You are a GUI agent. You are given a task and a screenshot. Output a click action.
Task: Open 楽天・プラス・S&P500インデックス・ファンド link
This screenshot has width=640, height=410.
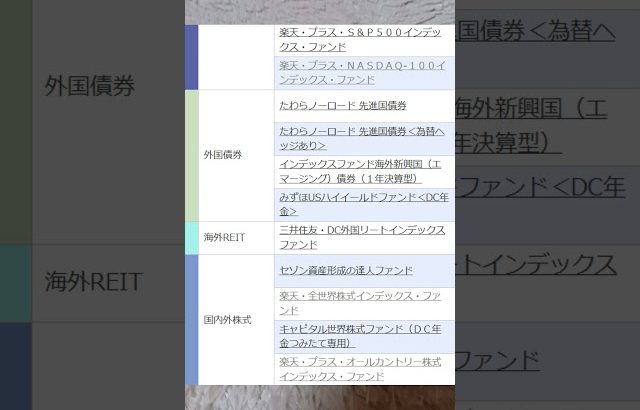point(360,40)
